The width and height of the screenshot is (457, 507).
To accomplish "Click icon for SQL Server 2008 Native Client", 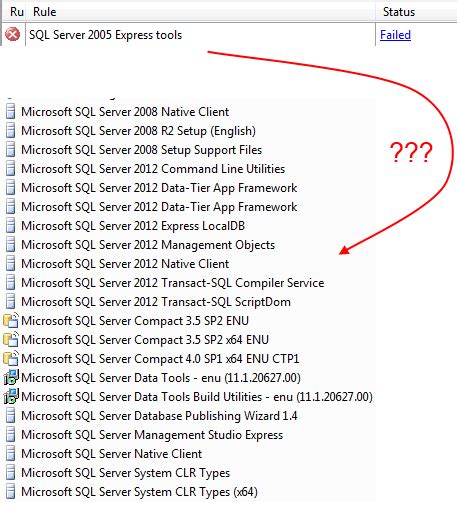I will (11, 111).
